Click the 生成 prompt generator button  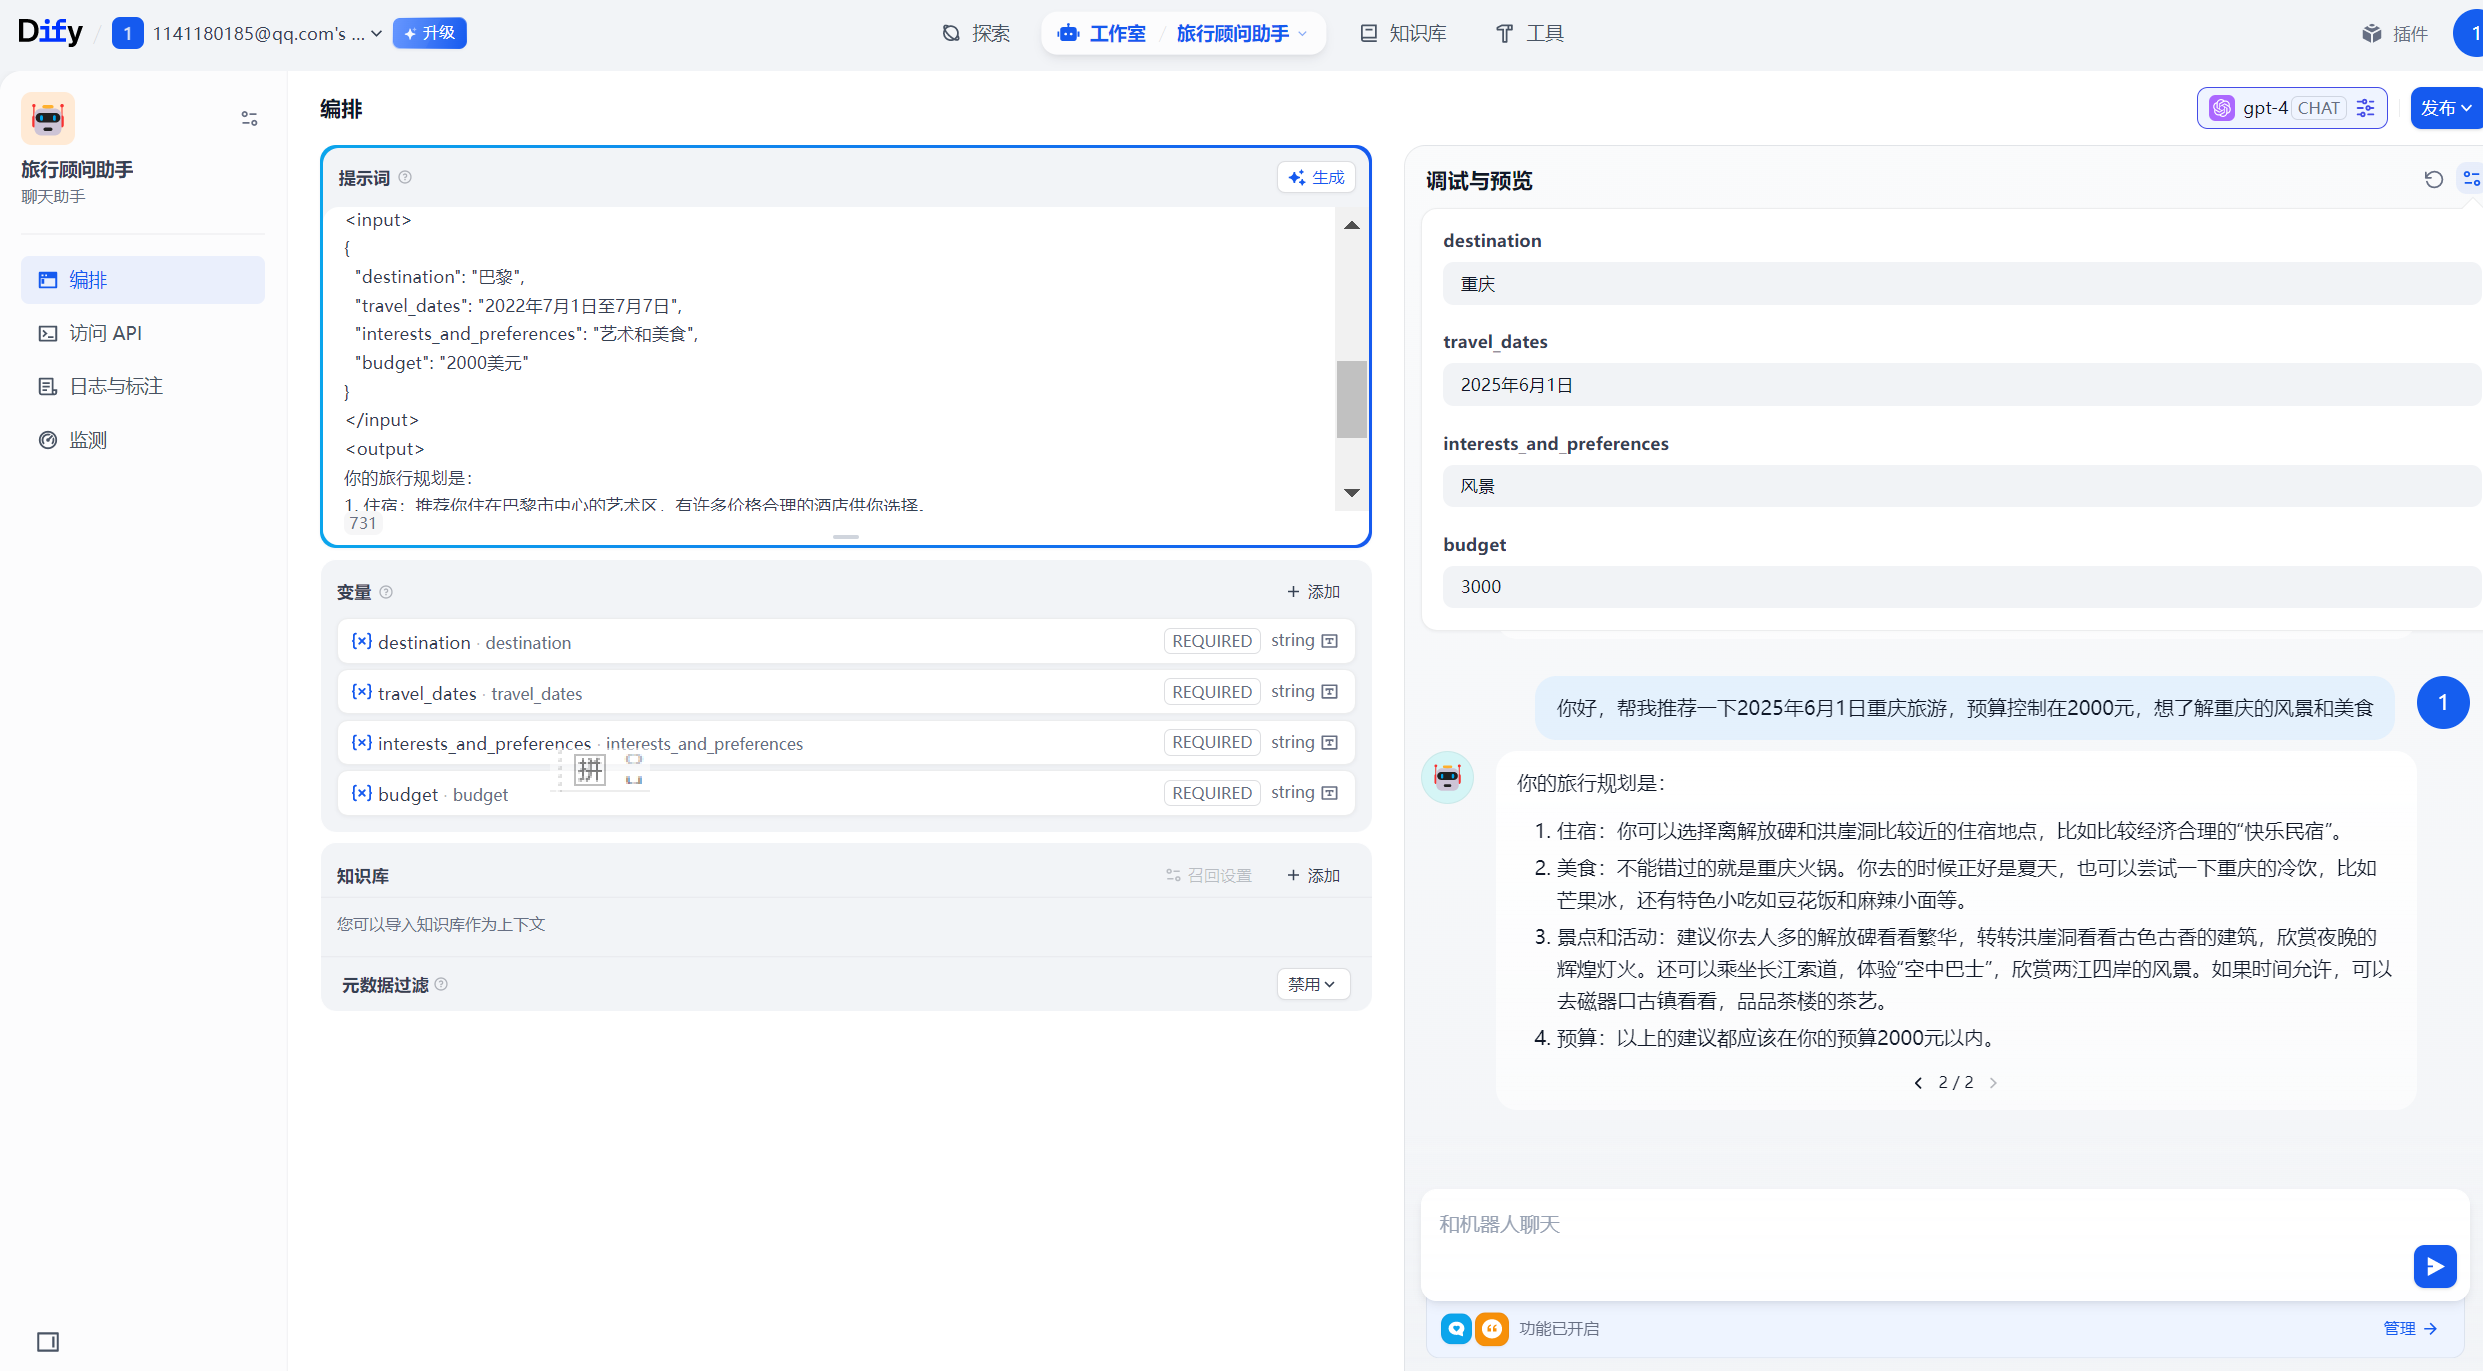[x=1316, y=177]
